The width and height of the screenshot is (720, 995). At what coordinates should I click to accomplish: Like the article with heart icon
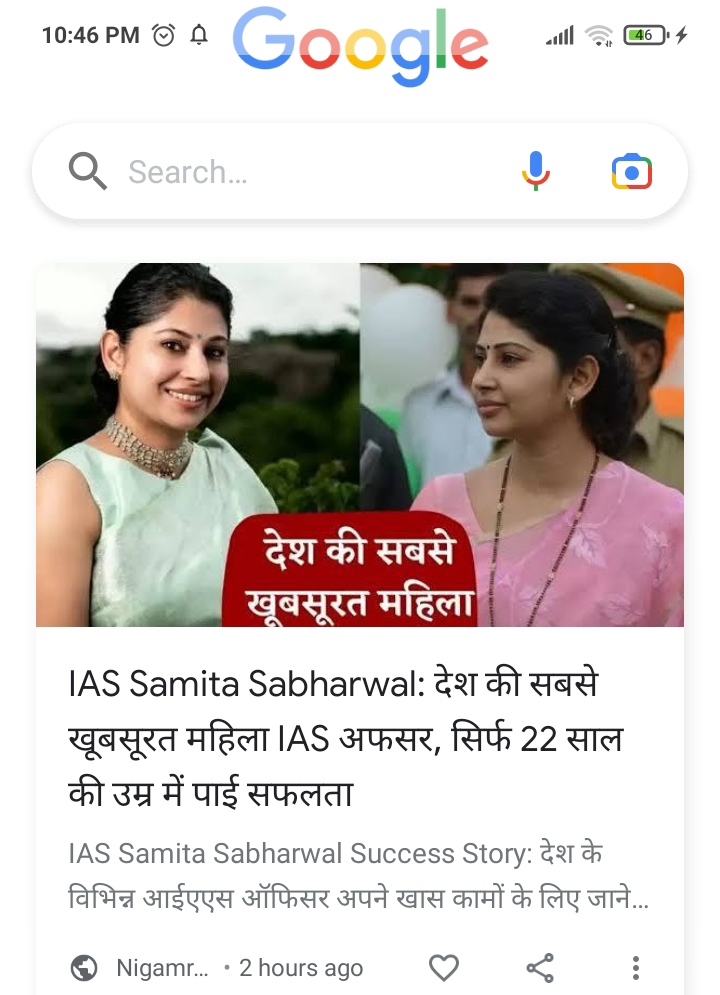(x=443, y=968)
